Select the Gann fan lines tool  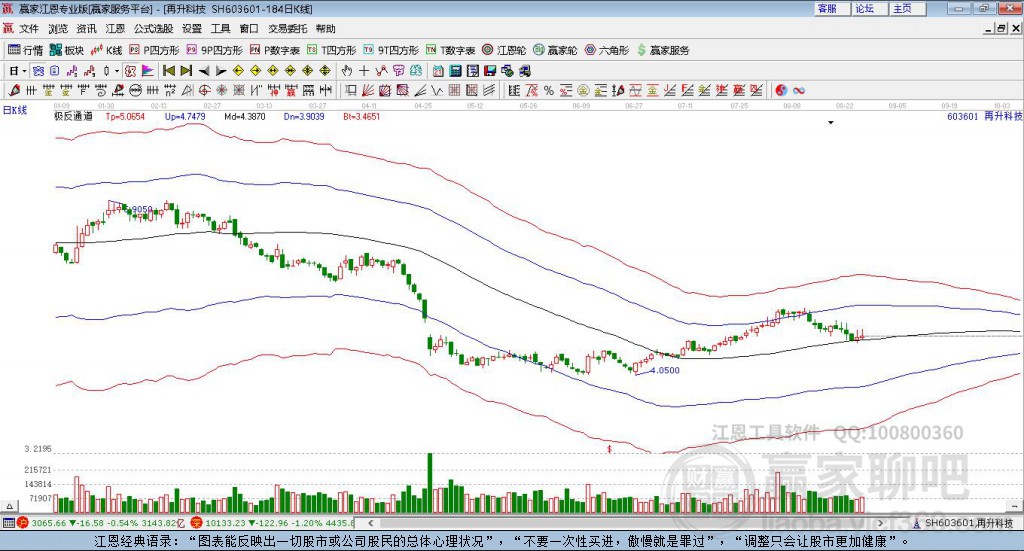click(x=368, y=91)
